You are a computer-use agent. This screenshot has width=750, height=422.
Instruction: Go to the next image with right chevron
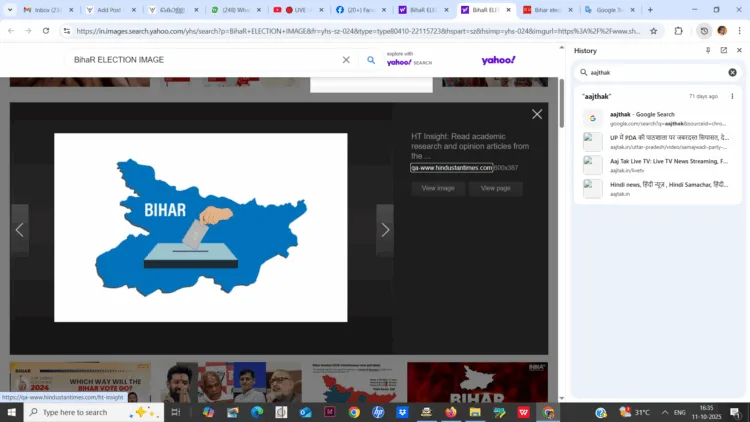point(385,230)
